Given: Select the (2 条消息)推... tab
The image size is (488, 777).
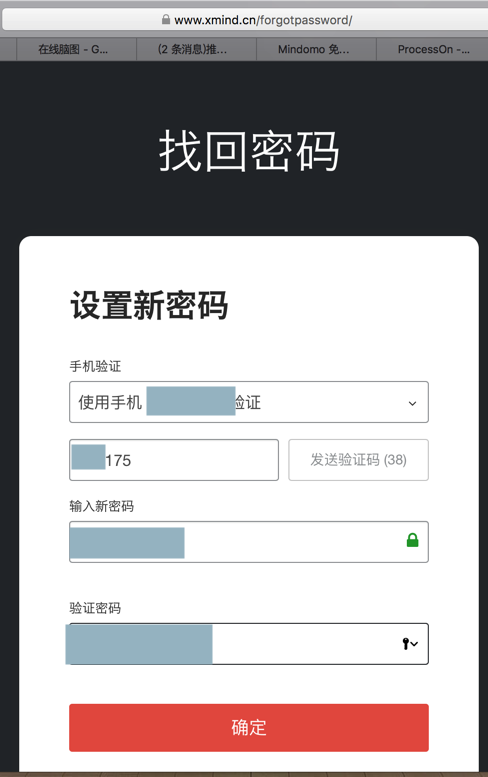Looking at the screenshot, I should 193,49.
